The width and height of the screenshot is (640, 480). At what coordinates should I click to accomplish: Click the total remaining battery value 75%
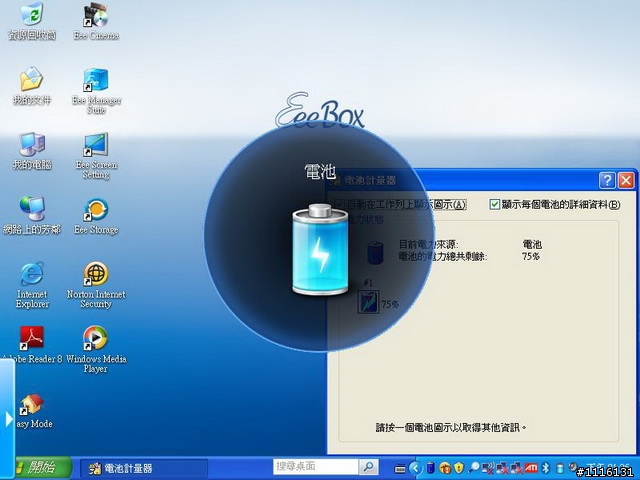[531, 256]
